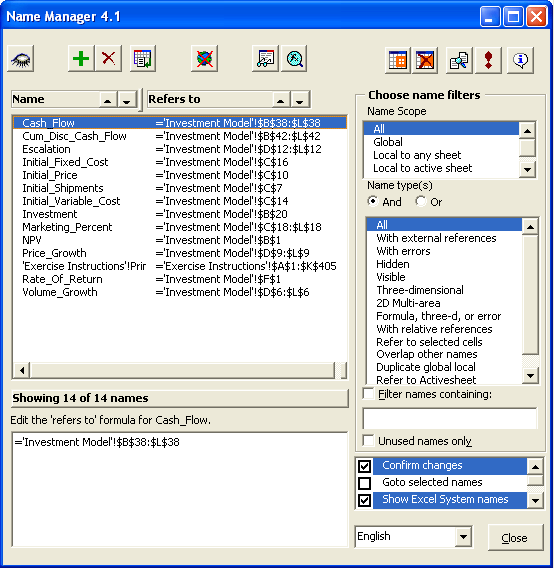Filter by Overlap other names
The width and height of the screenshot is (554, 568).
[444, 354]
